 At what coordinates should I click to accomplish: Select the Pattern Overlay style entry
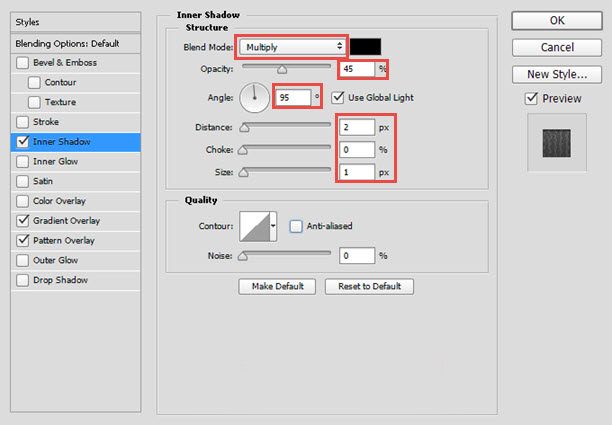coord(64,240)
